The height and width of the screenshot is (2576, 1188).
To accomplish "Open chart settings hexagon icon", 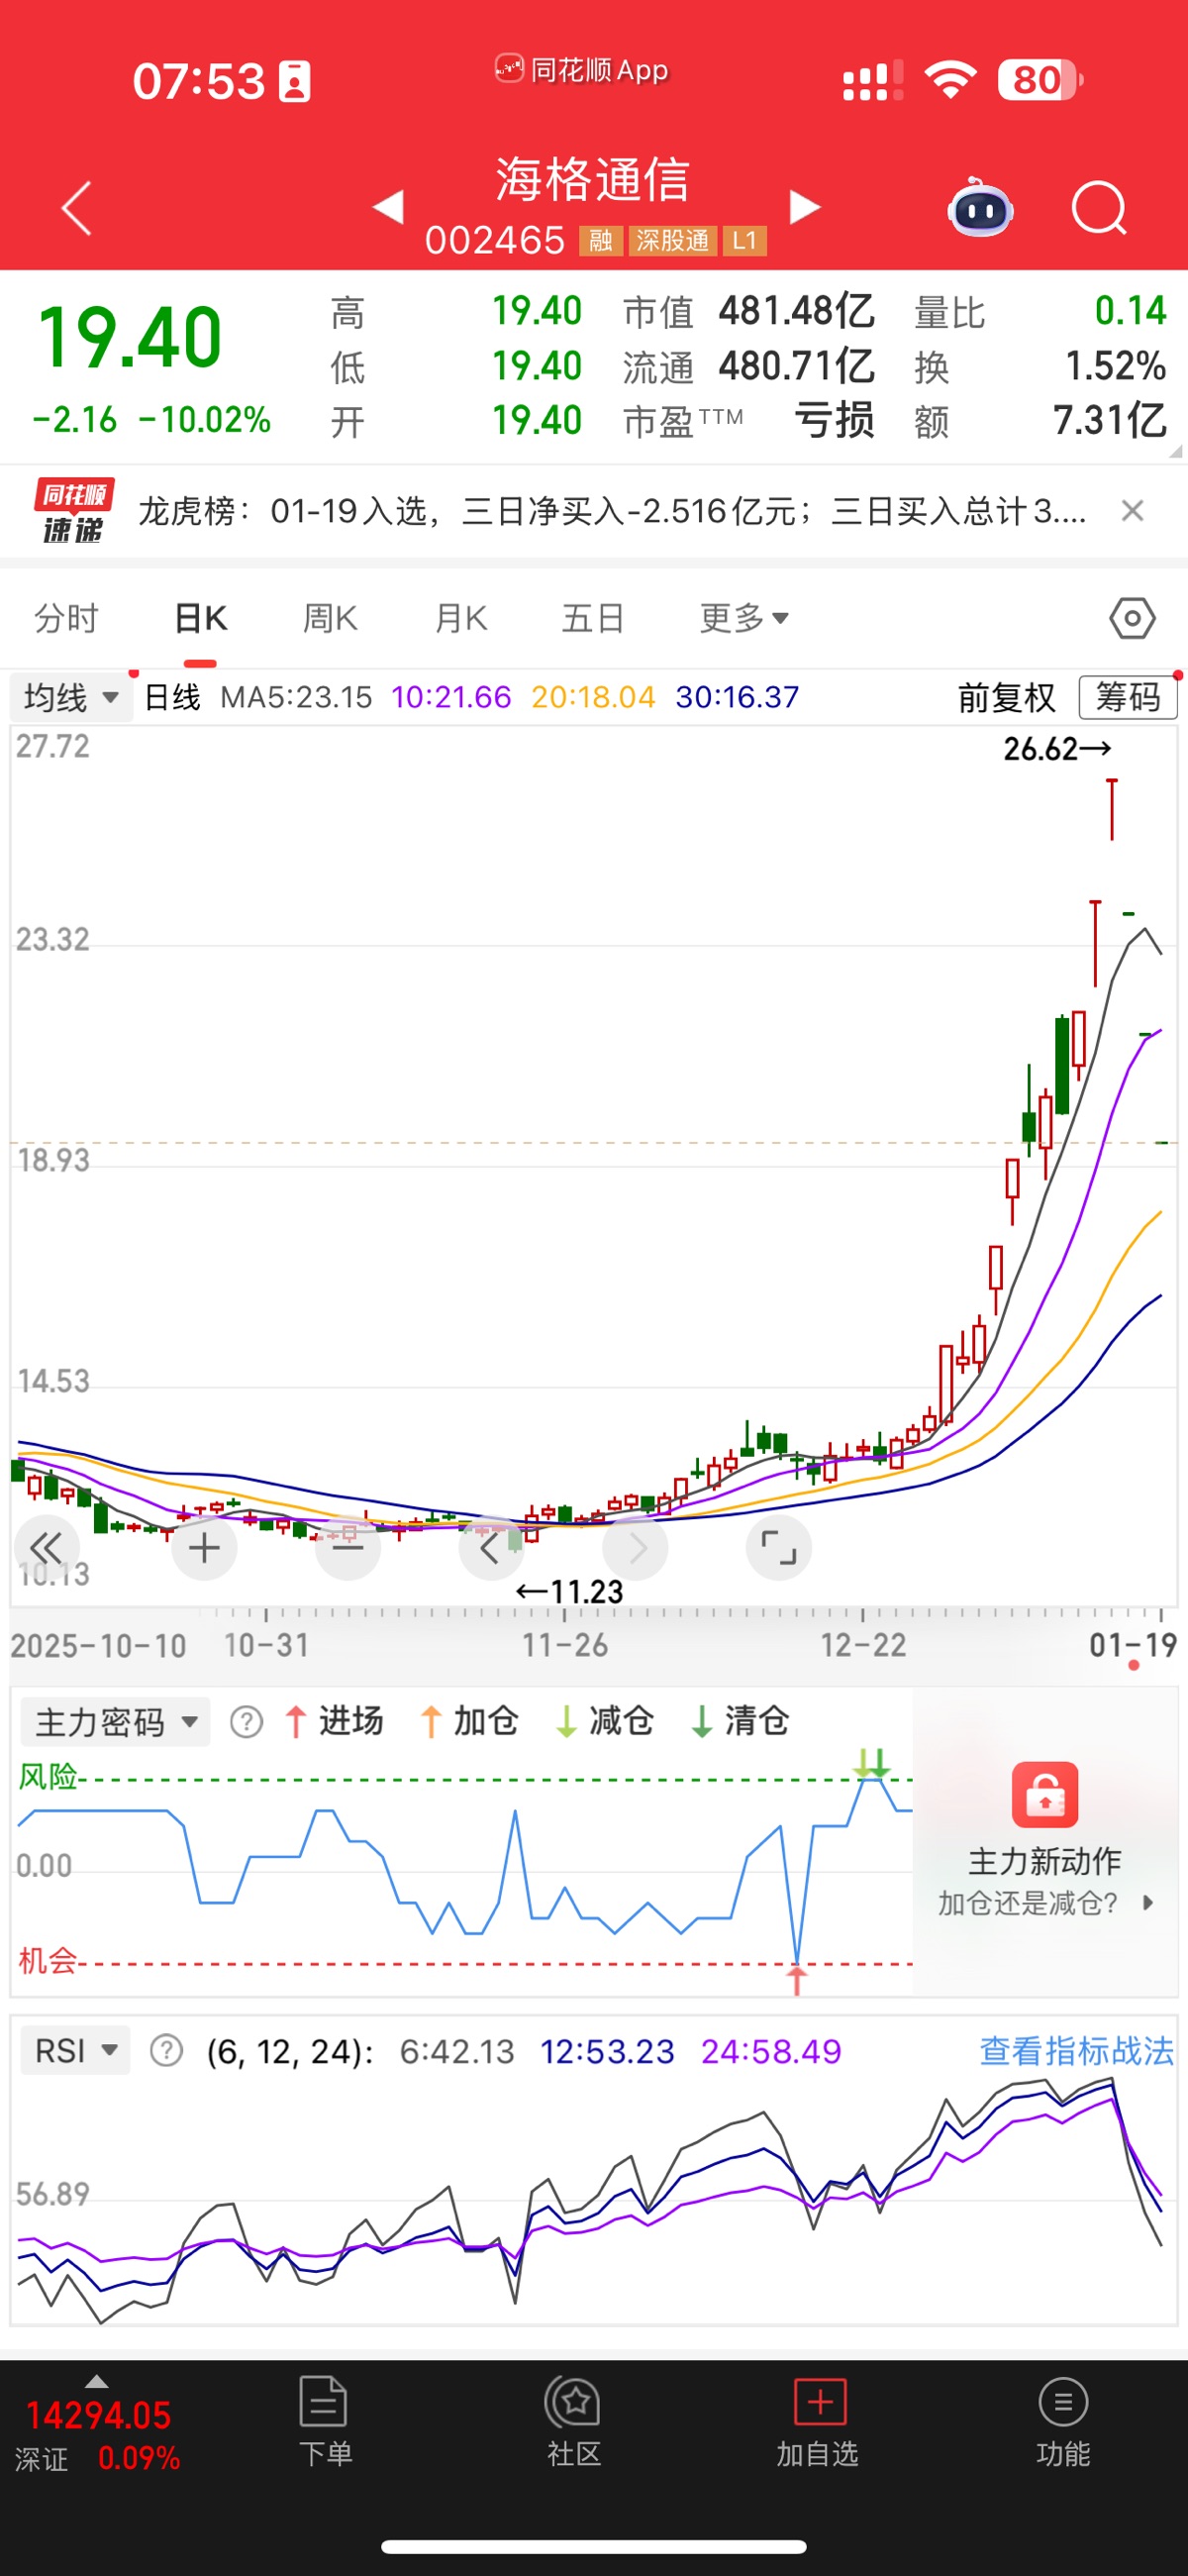I will tap(1132, 618).
